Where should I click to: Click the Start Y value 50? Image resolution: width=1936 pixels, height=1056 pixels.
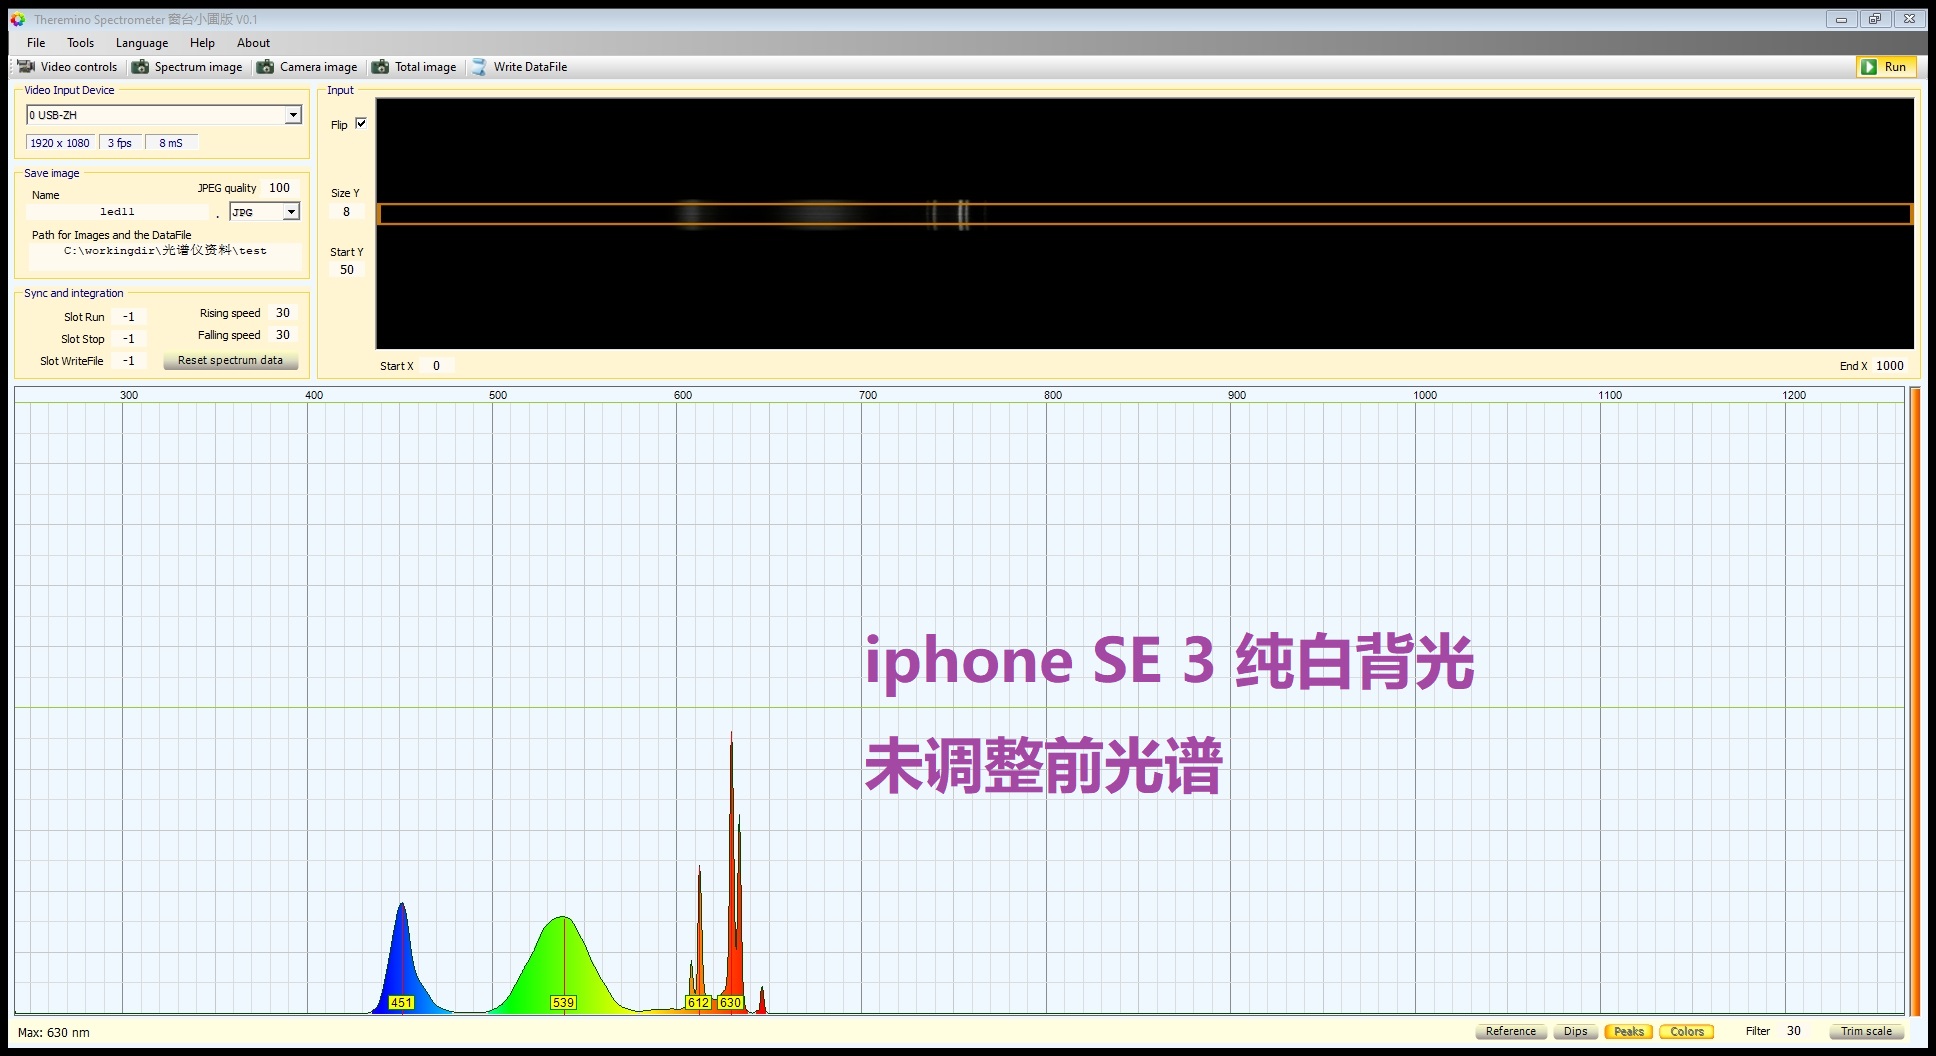[347, 270]
